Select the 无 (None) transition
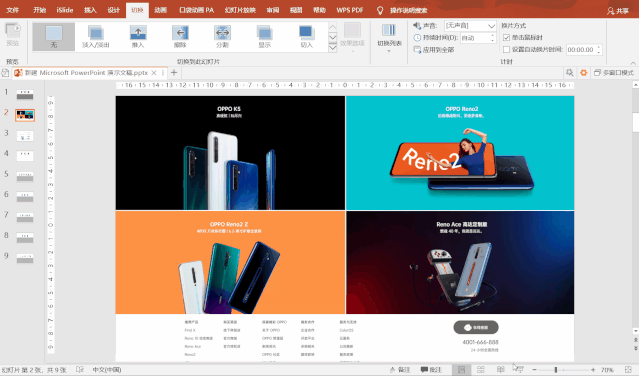This screenshot has width=639, height=376. pyautogui.click(x=54, y=37)
